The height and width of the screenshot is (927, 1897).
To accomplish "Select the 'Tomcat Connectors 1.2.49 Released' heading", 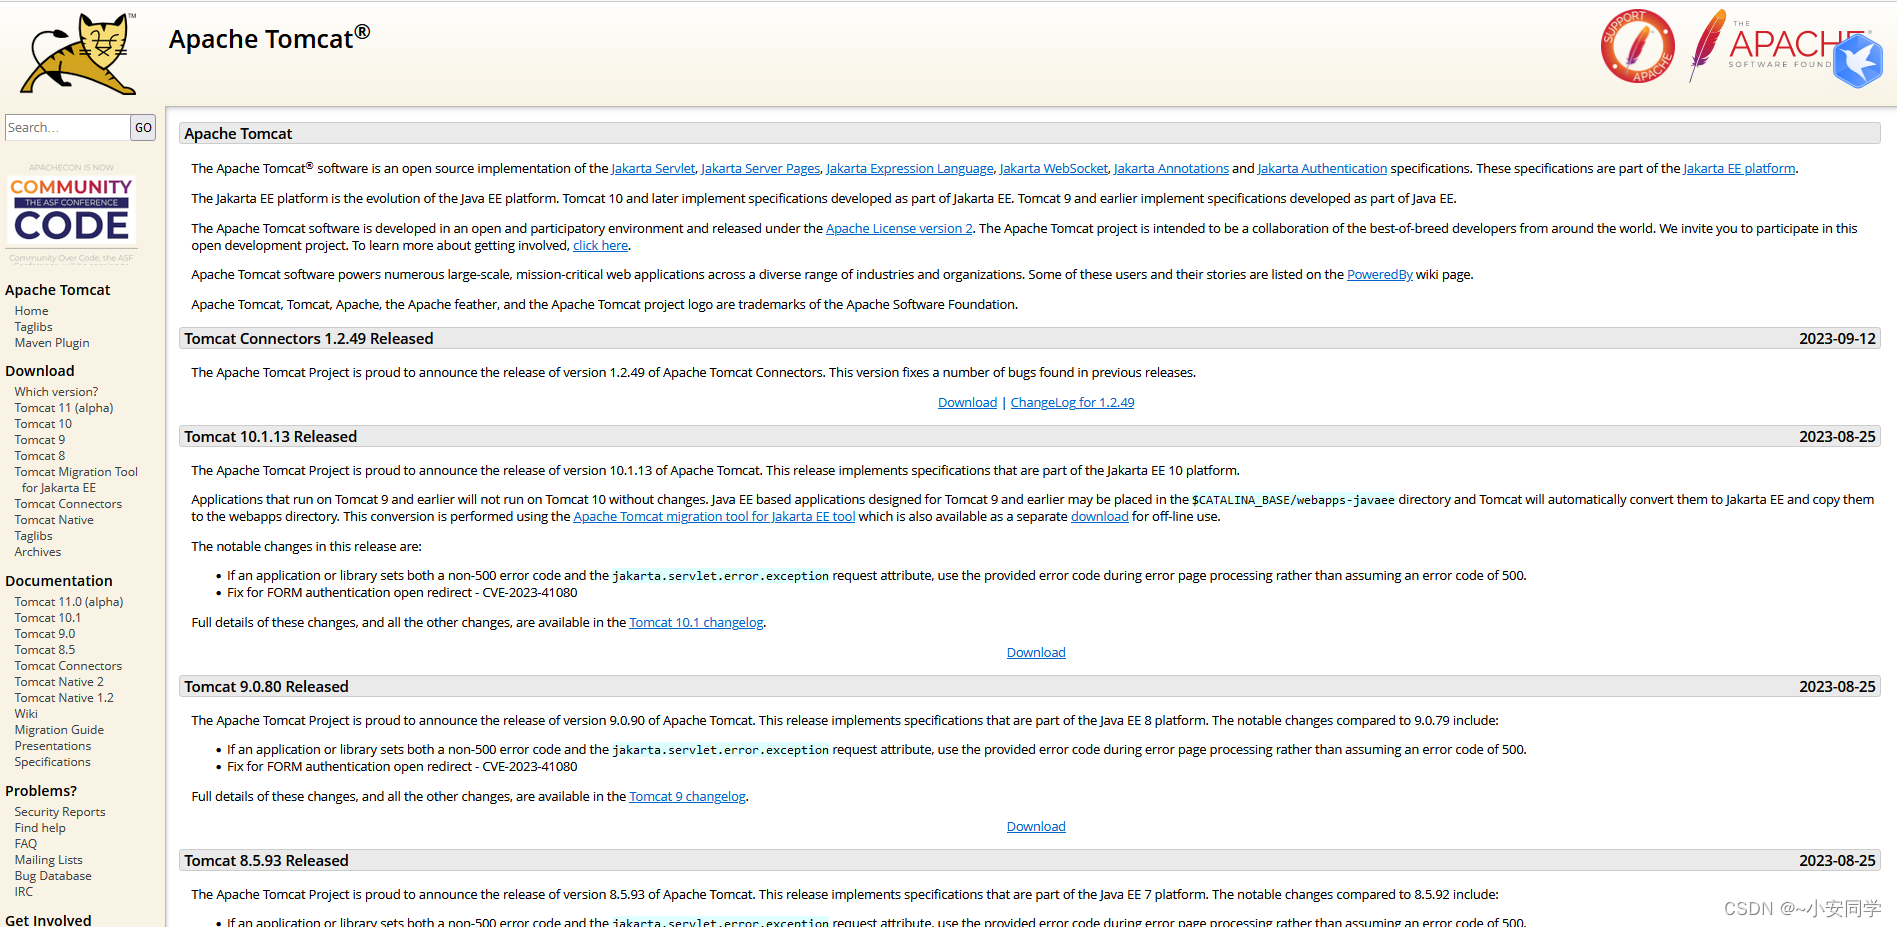I will pyautogui.click(x=308, y=339).
